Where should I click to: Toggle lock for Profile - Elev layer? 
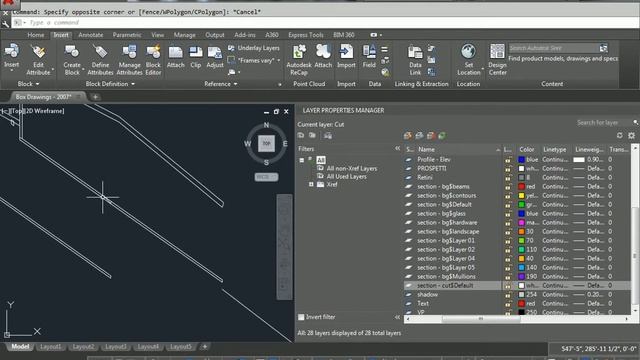coord(508,160)
